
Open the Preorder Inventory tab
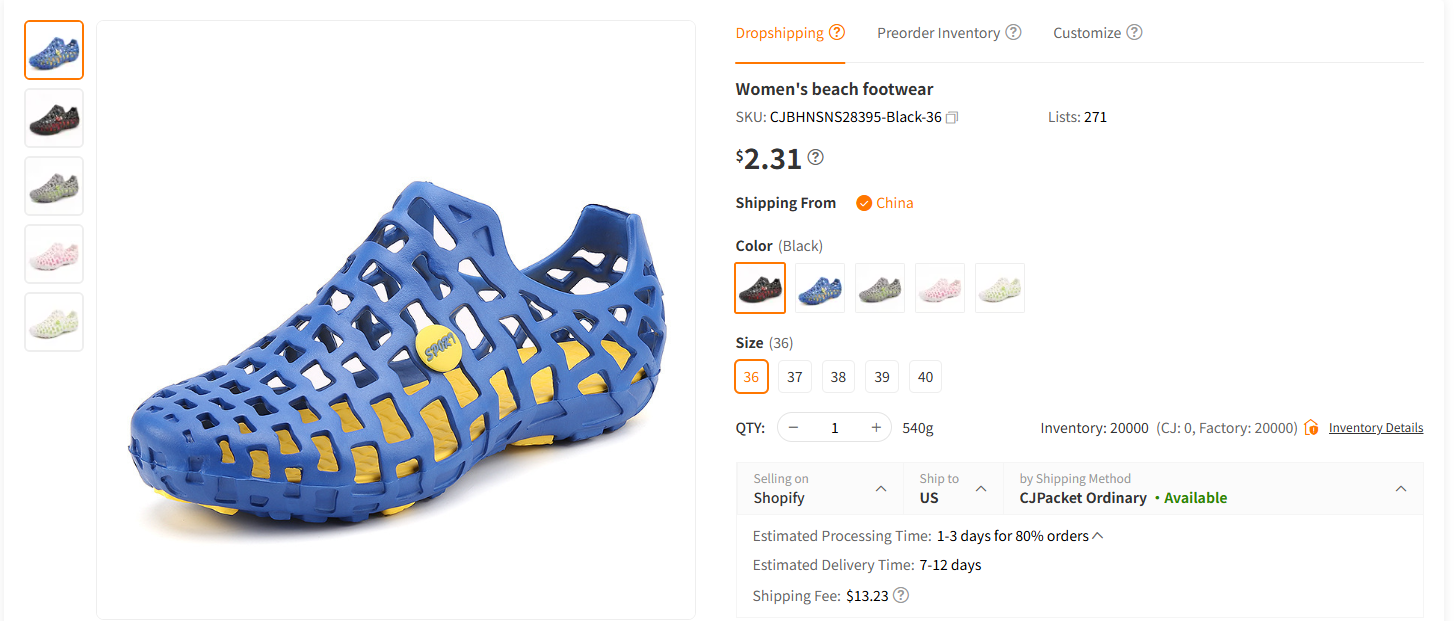[938, 32]
